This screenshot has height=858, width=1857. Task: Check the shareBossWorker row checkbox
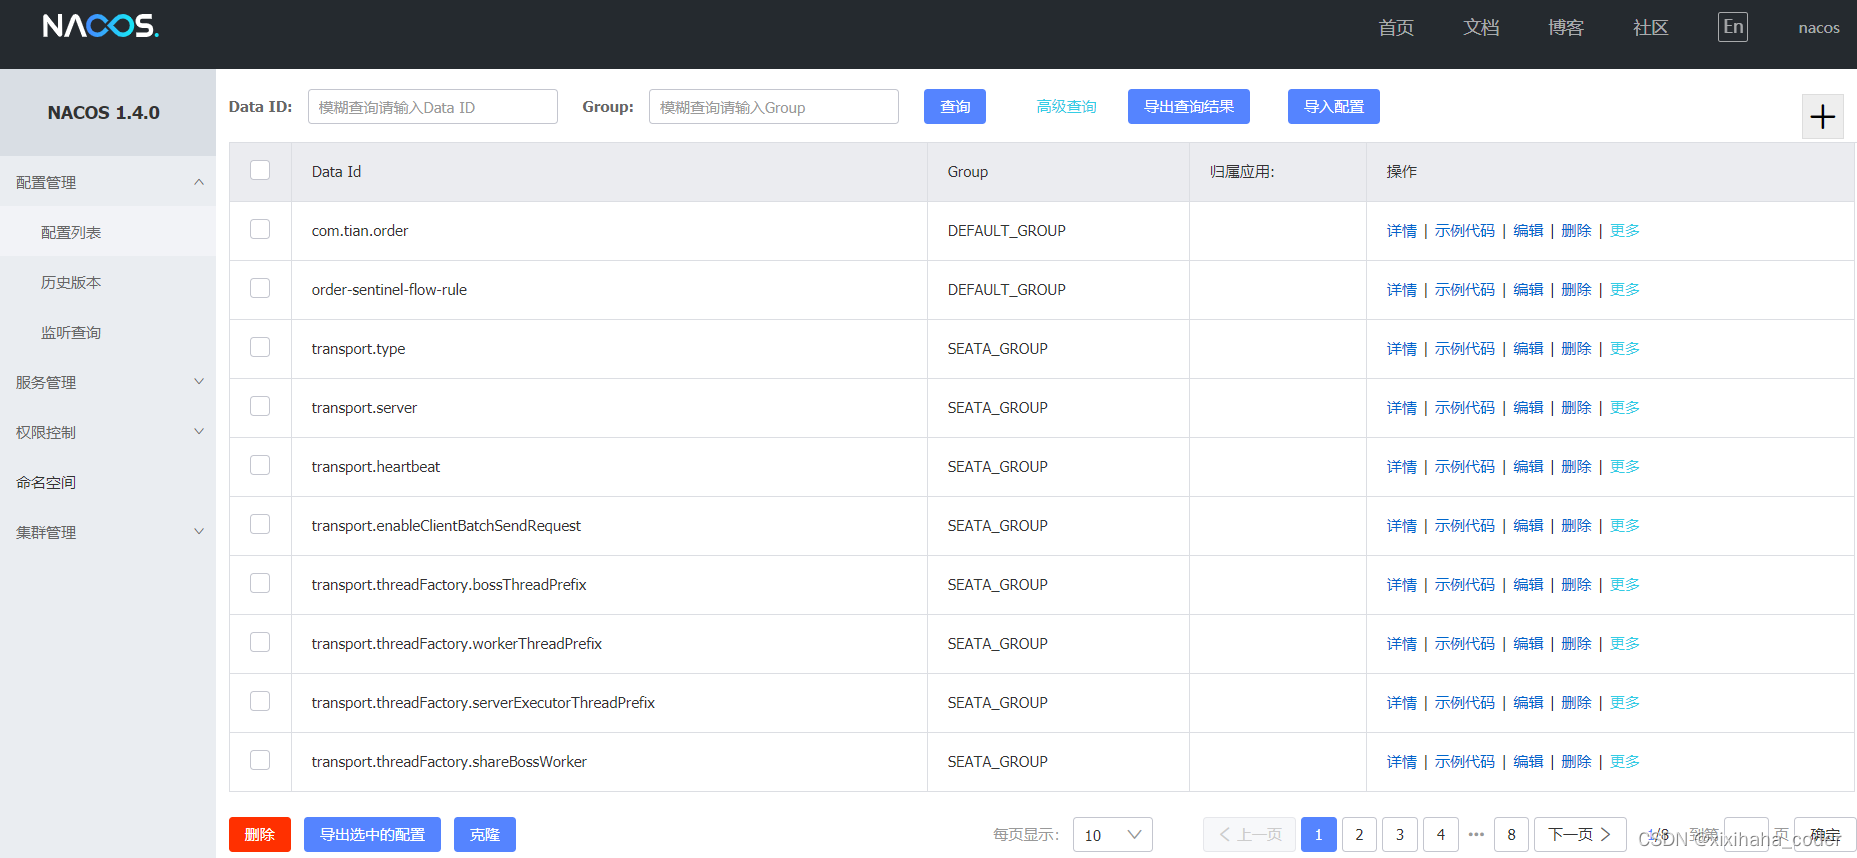tap(260, 760)
